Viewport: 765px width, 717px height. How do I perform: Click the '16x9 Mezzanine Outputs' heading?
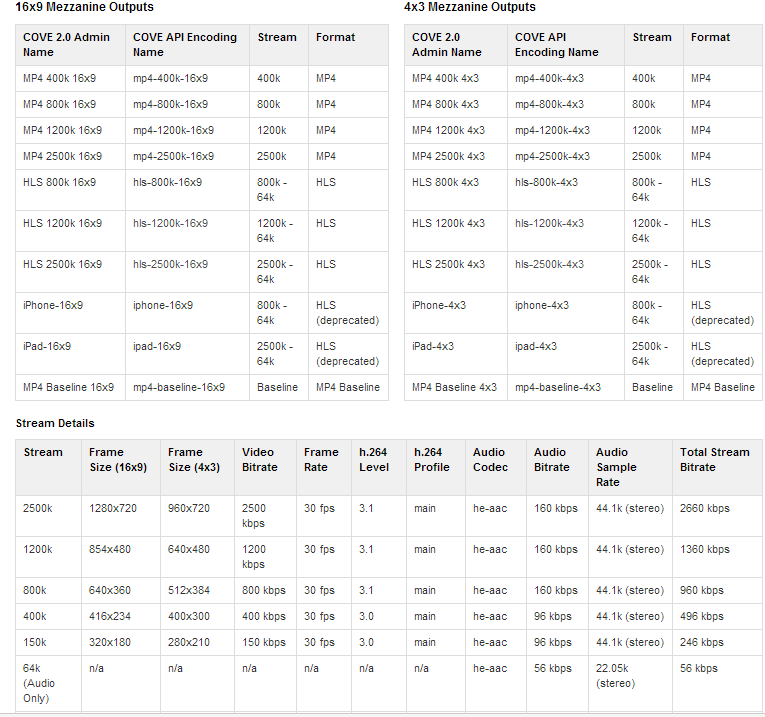[x=84, y=7]
